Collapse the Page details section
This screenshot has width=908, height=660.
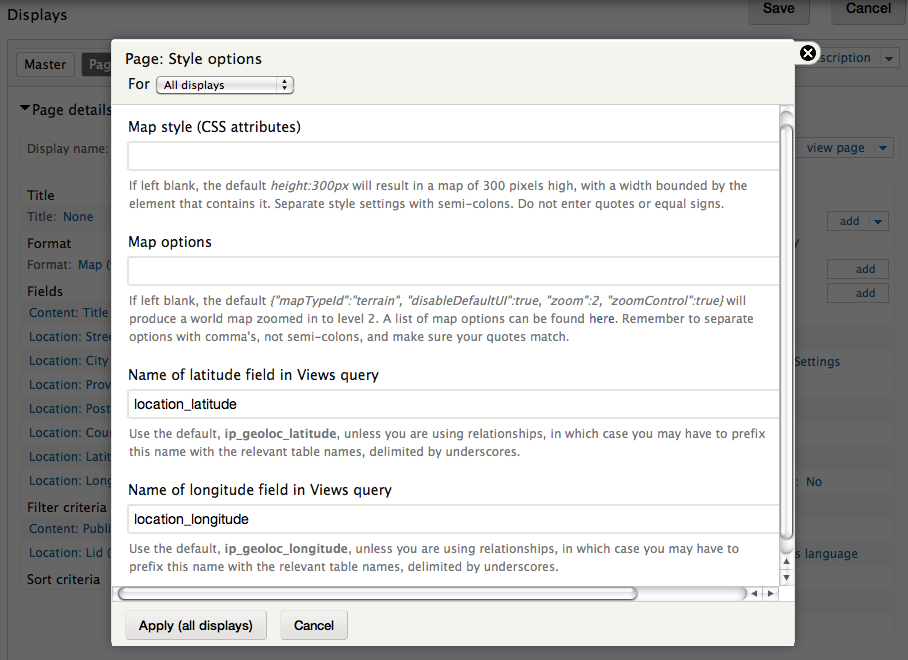[x=24, y=110]
